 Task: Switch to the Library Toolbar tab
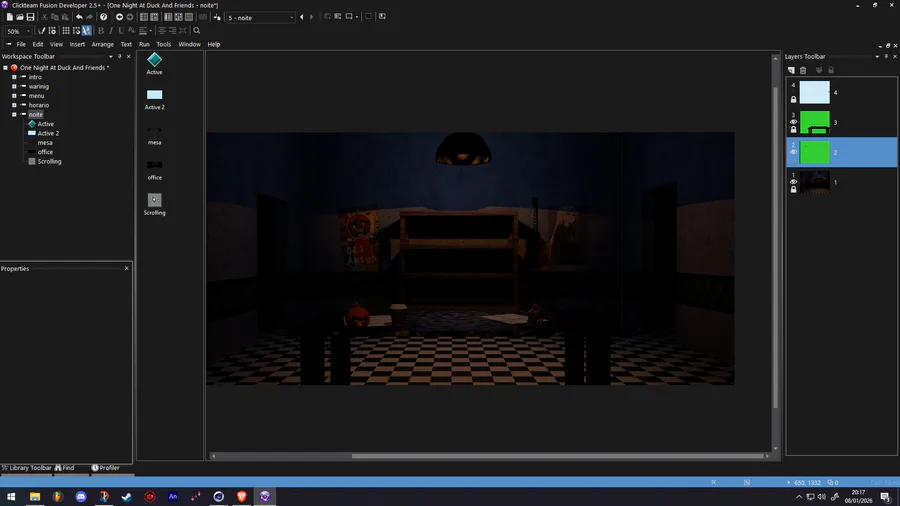click(26, 468)
